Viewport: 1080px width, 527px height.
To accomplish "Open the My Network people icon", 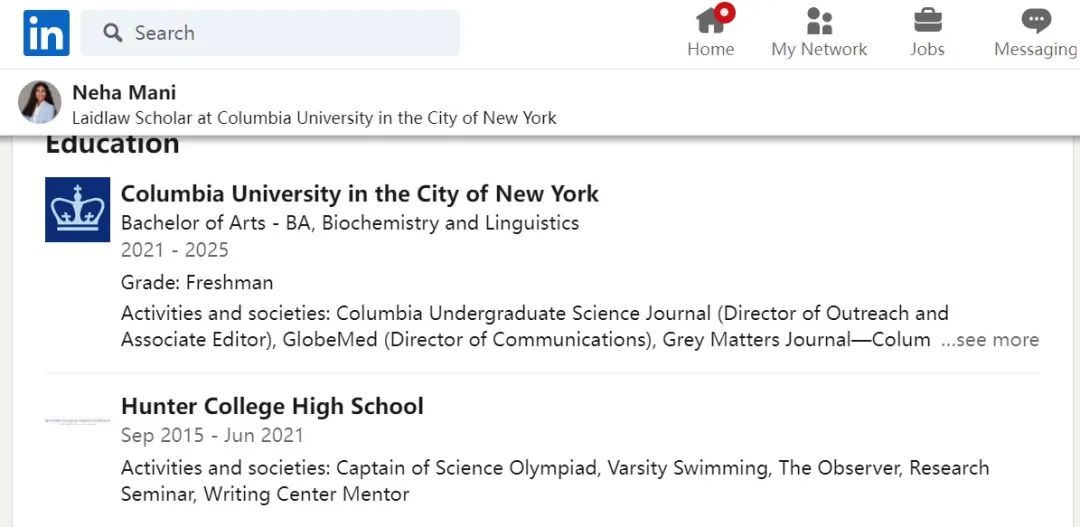I will pyautogui.click(x=819, y=20).
